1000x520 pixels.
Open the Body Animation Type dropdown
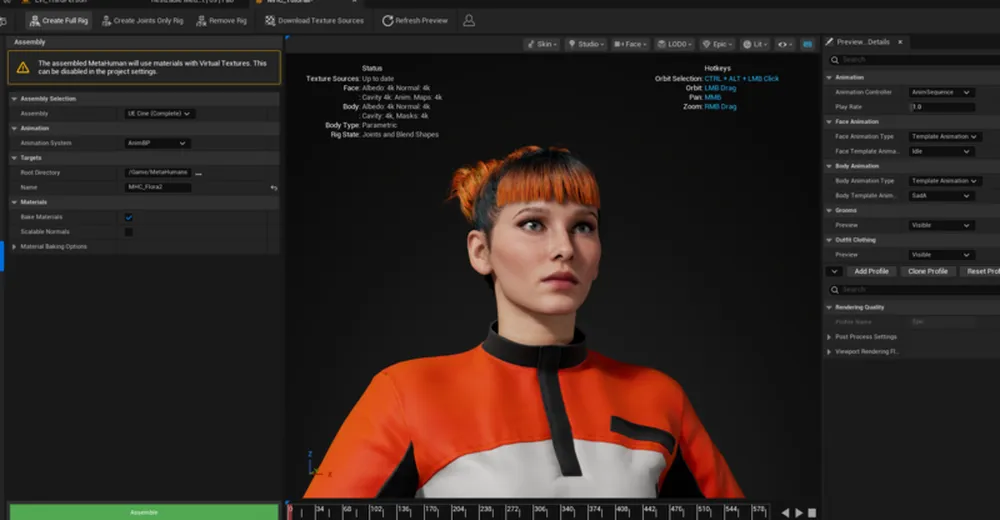pos(945,181)
